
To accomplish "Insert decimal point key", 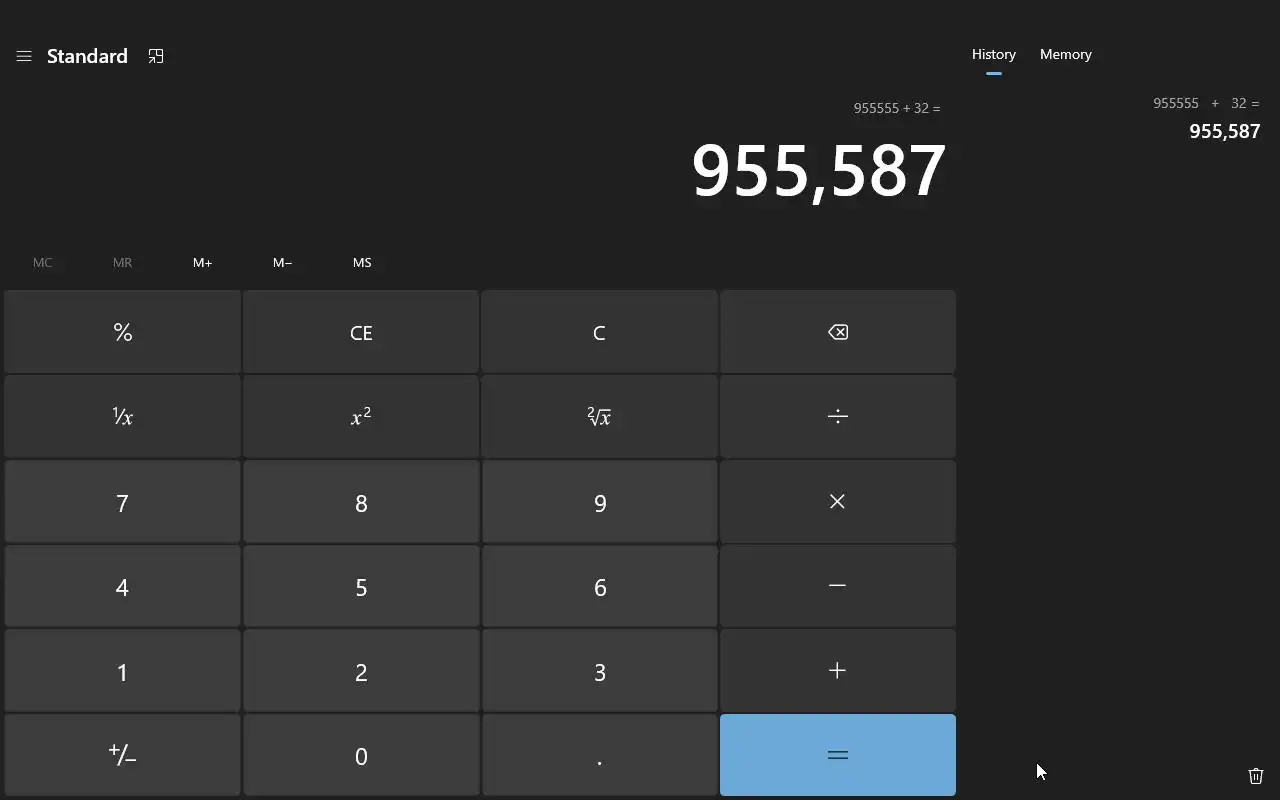I will tap(600, 755).
